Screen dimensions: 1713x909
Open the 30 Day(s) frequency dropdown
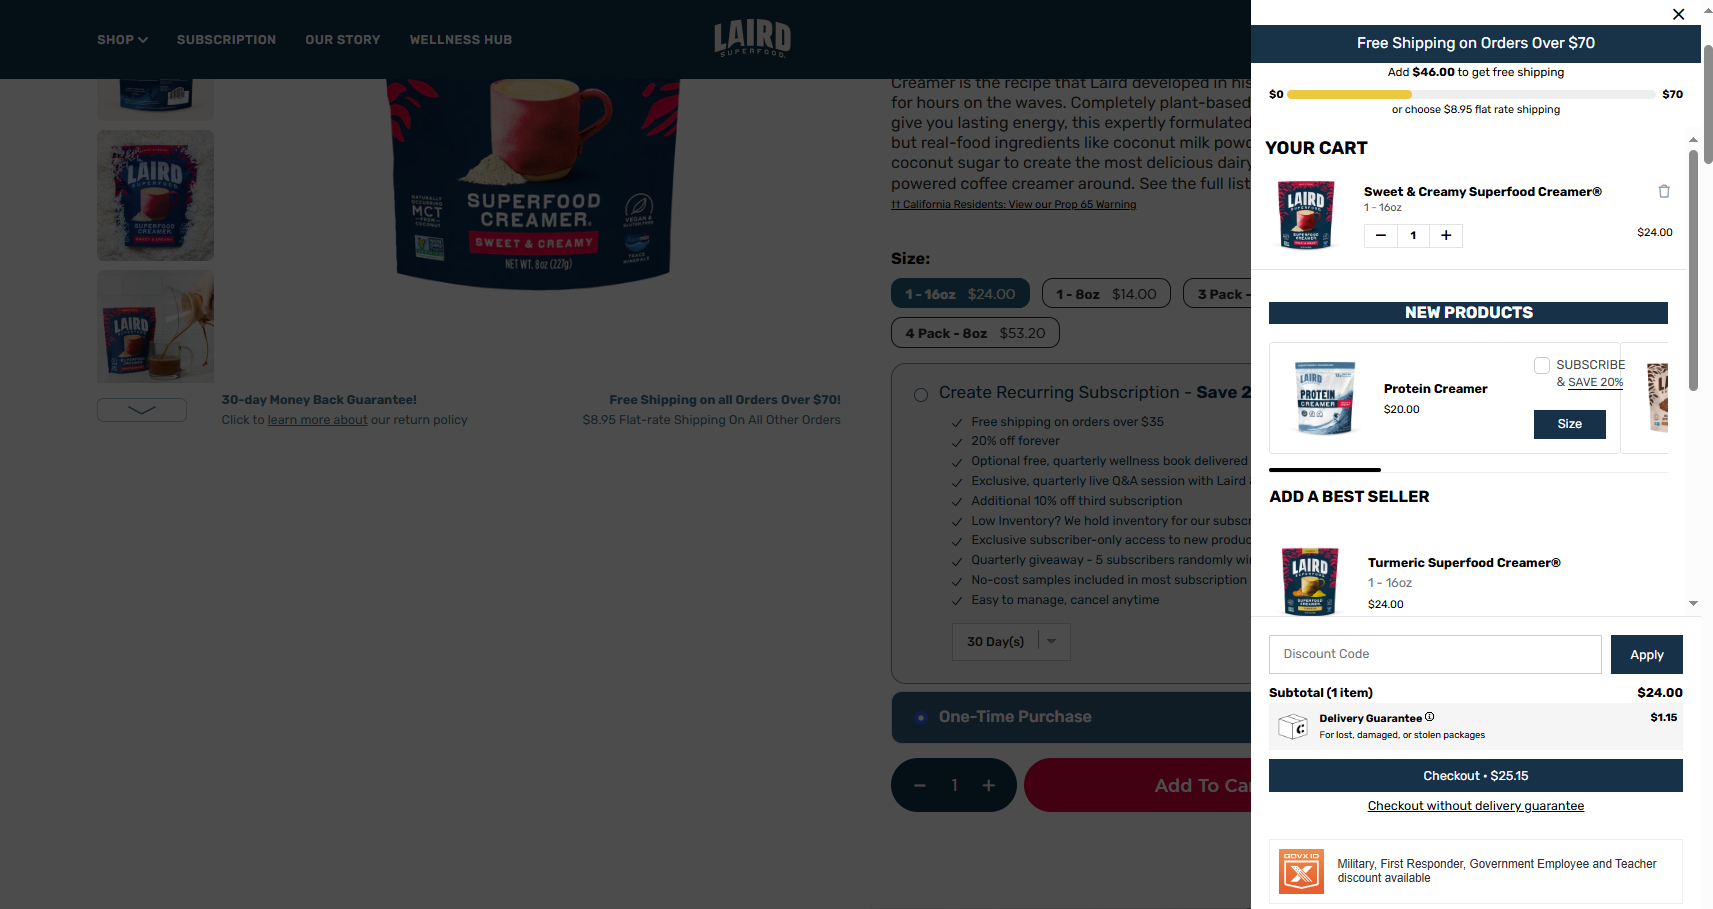1011,642
